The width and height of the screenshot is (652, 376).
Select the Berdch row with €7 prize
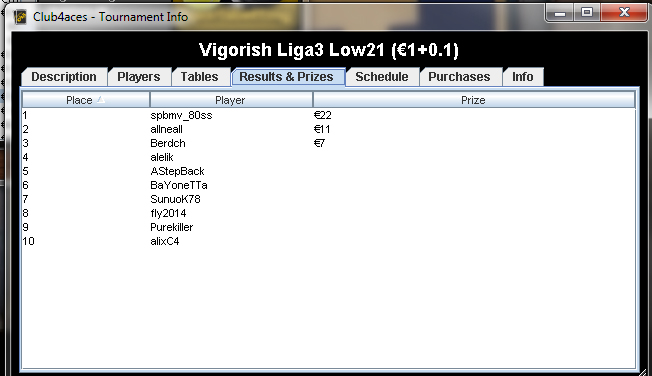[328, 143]
